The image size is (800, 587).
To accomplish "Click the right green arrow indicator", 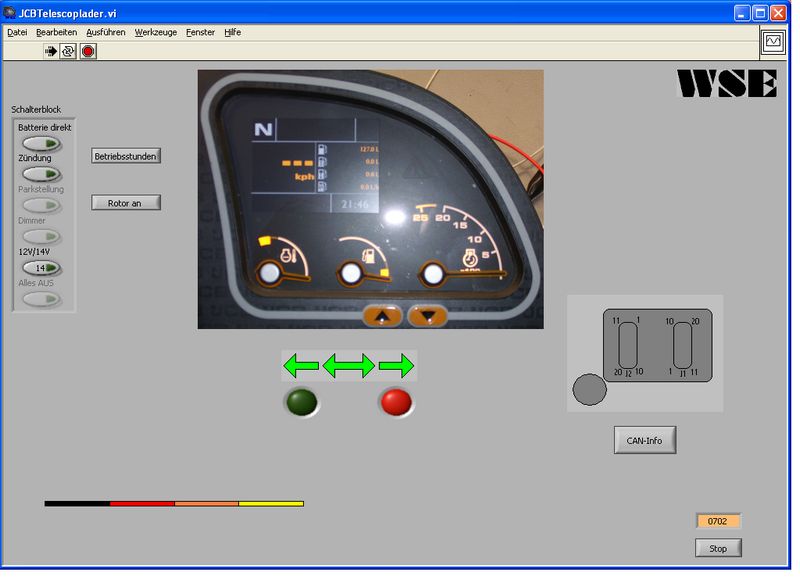I will coord(396,366).
